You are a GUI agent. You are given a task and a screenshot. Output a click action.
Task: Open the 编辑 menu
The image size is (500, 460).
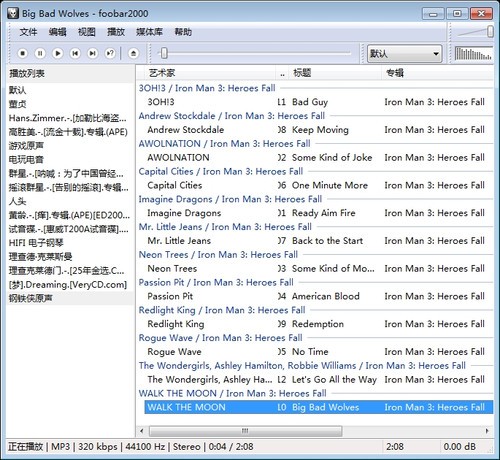point(57,32)
